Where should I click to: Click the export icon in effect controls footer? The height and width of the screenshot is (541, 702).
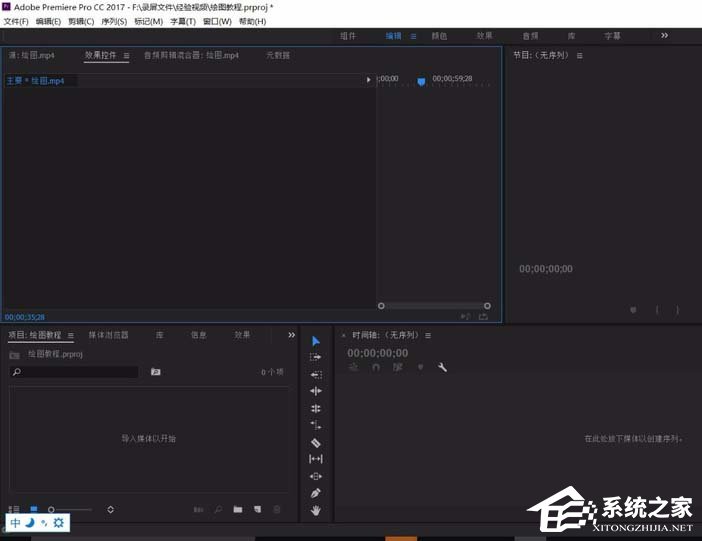pyautogui.click(x=484, y=317)
